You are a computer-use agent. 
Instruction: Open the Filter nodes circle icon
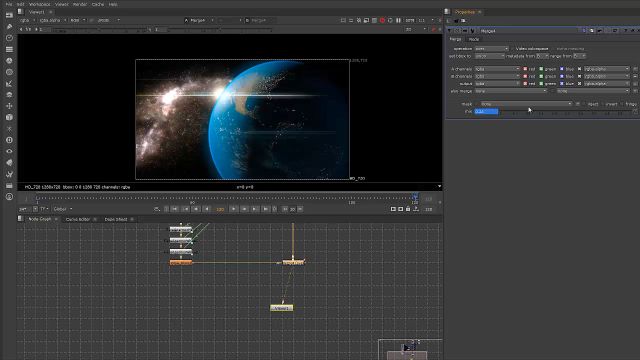9,72
